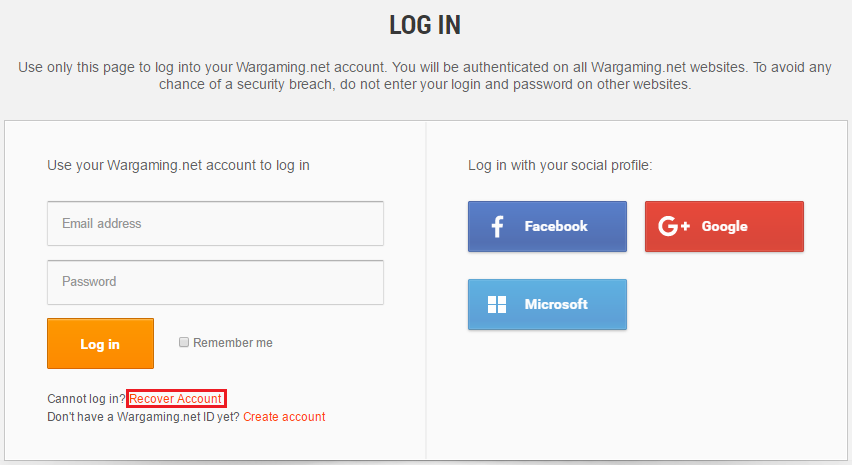The image size is (852, 465).
Task: Focus the Password input field
Action: 215,282
